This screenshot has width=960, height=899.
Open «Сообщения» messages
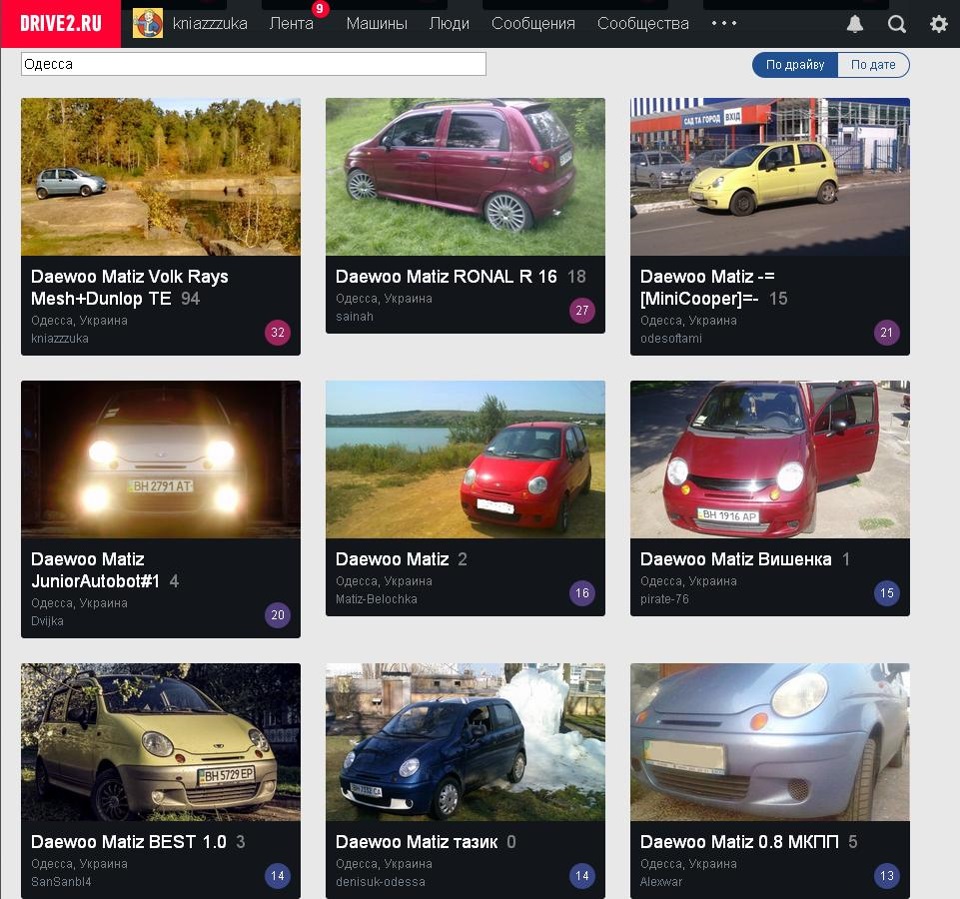tap(533, 23)
